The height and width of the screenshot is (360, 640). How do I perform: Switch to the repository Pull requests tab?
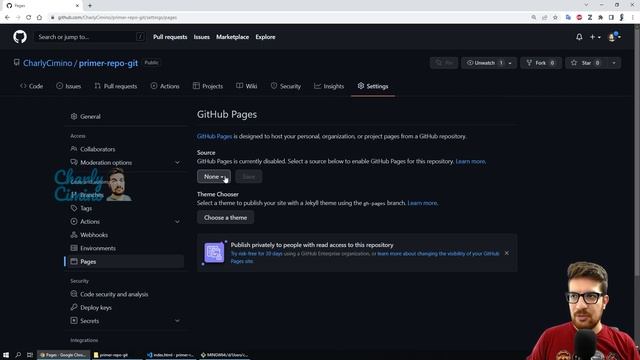[x=116, y=86]
